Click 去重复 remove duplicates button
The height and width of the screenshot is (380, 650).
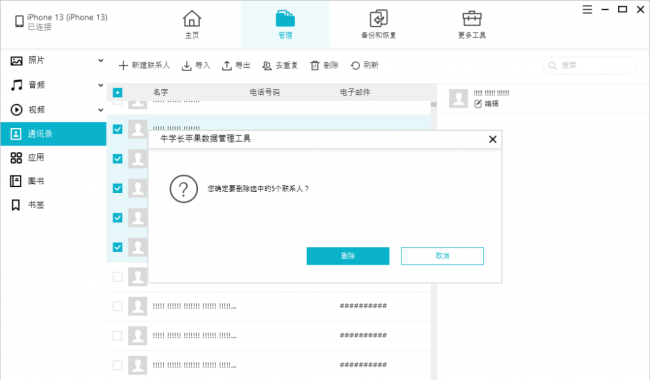(x=280, y=65)
